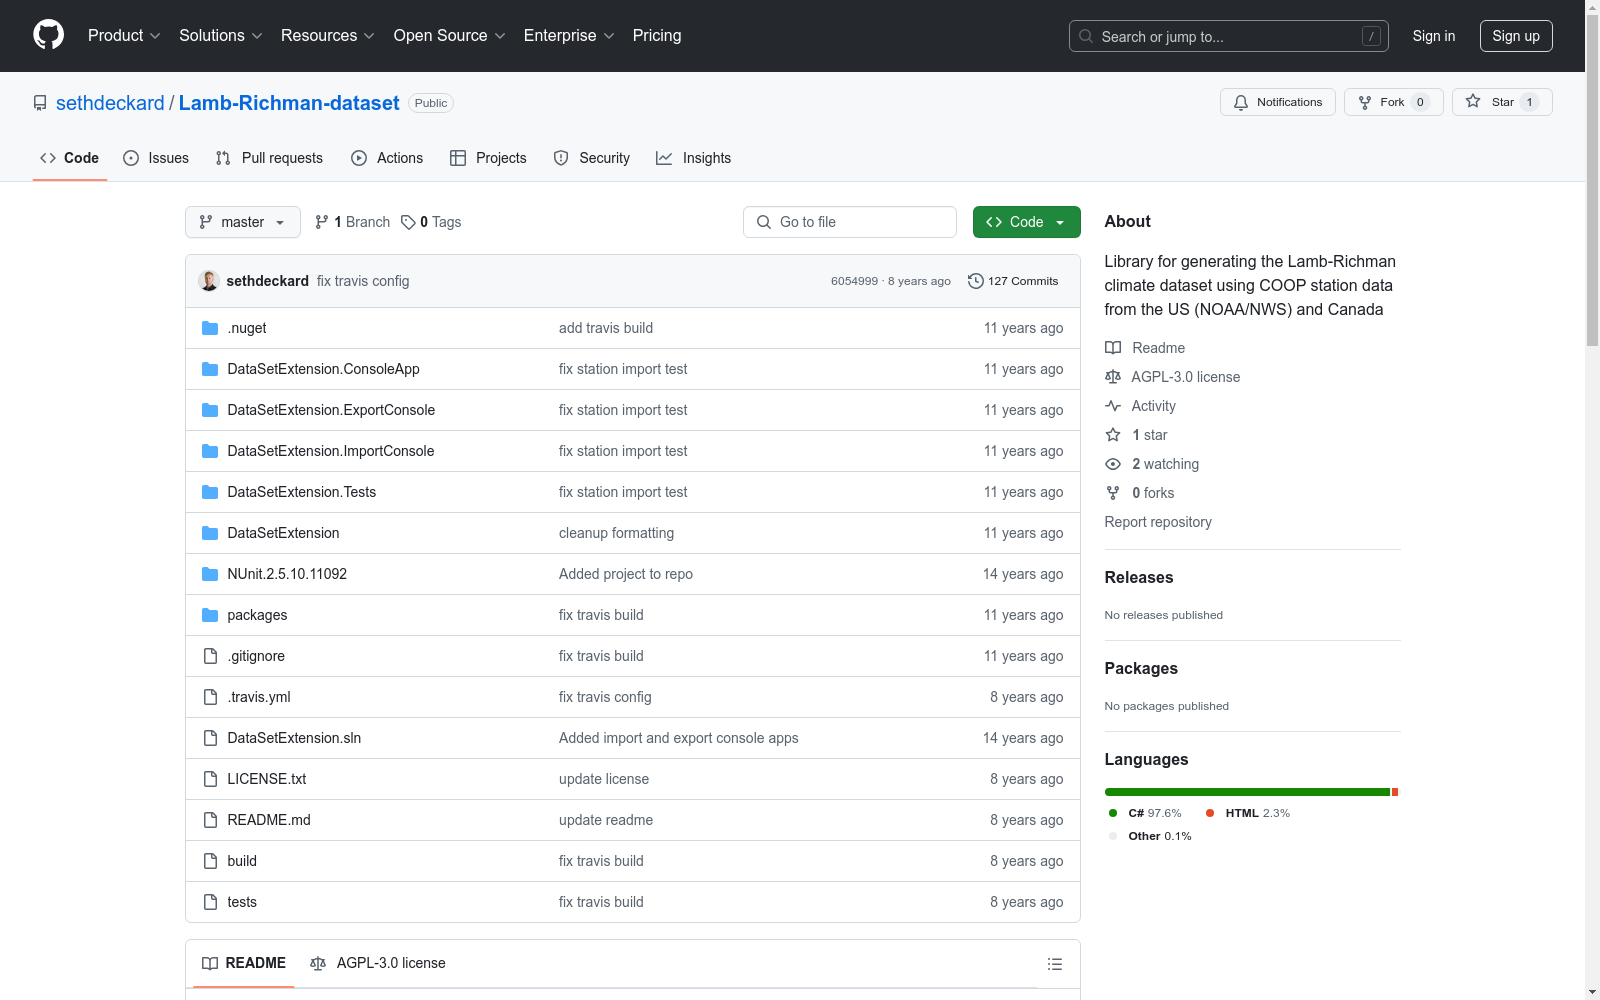Image resolution: width=1600 pixels, height=1000 pixels.
Task: Select the Code repository tab
Action: point(70,158)
